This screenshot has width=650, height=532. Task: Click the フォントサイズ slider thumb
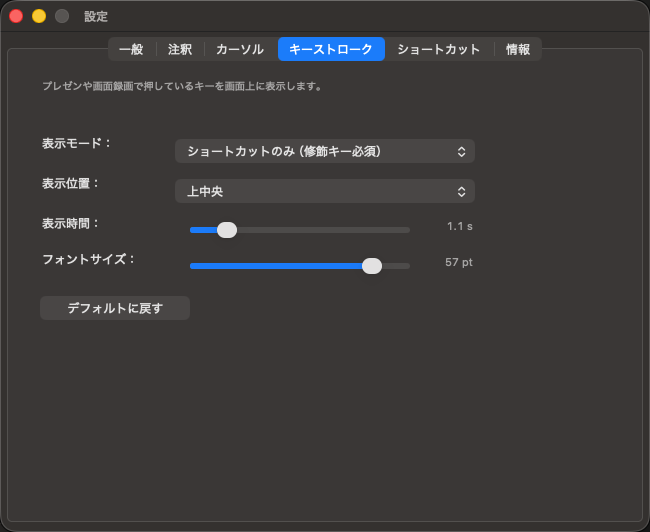pyautogui.click(x=372, y=266)
